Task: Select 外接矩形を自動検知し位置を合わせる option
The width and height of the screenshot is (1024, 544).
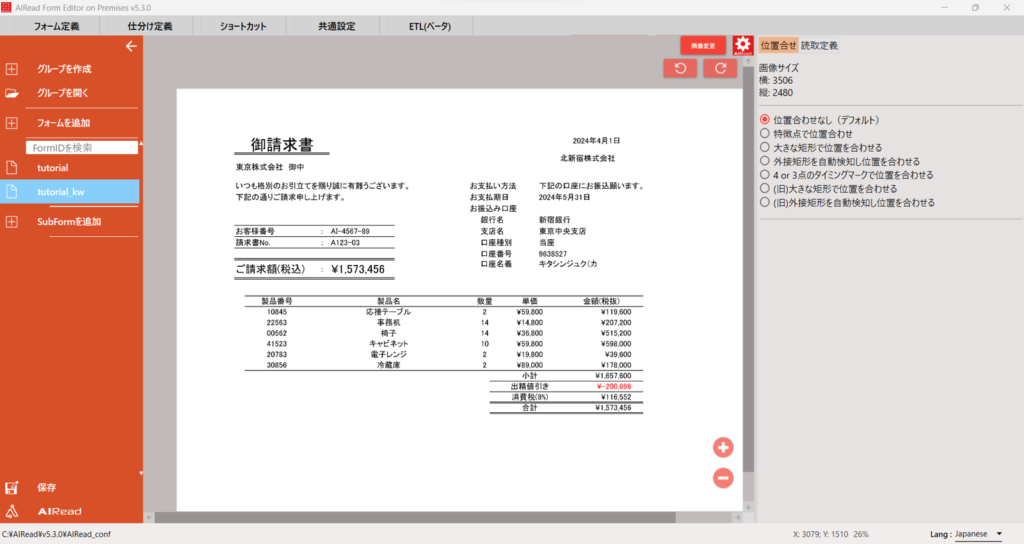Action: [765, 161]
